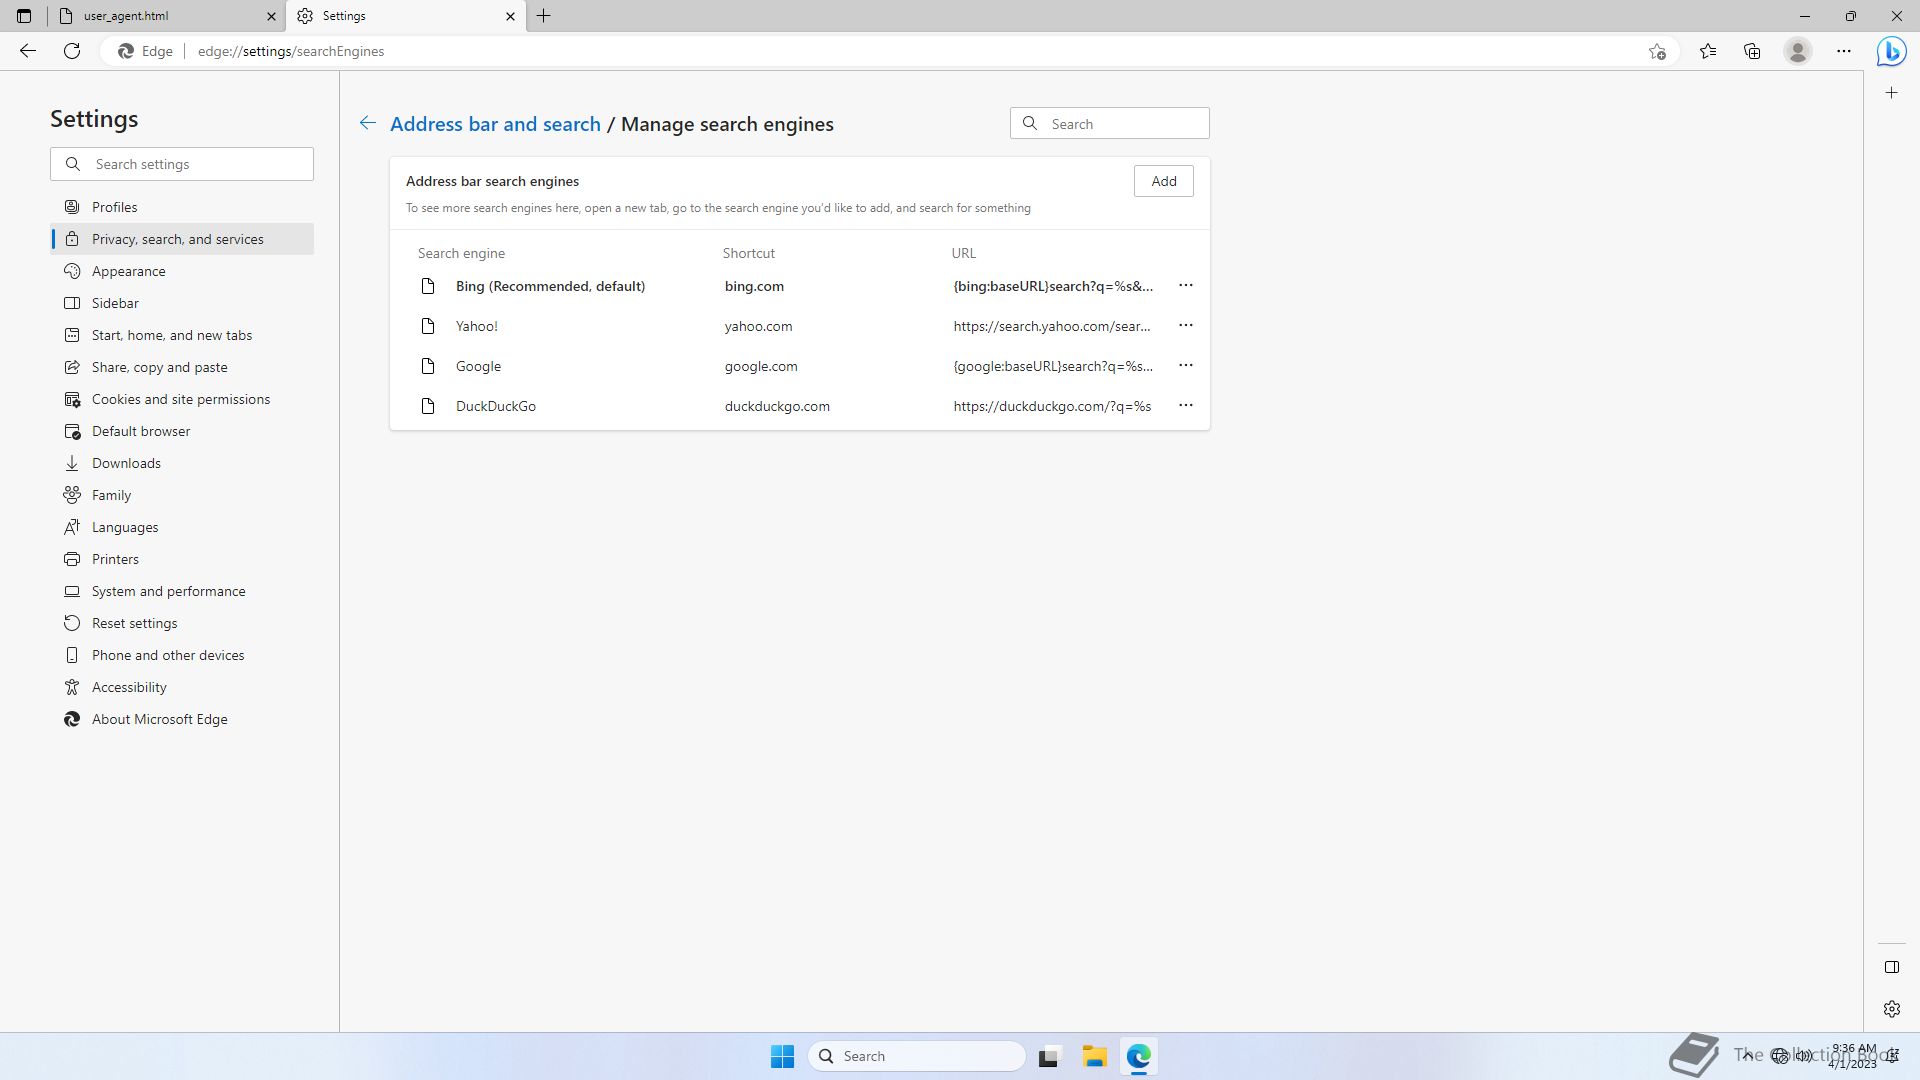Click the Bing row page icon
The height and width of the screenshot is (1080, 1920).
(428, 286)
